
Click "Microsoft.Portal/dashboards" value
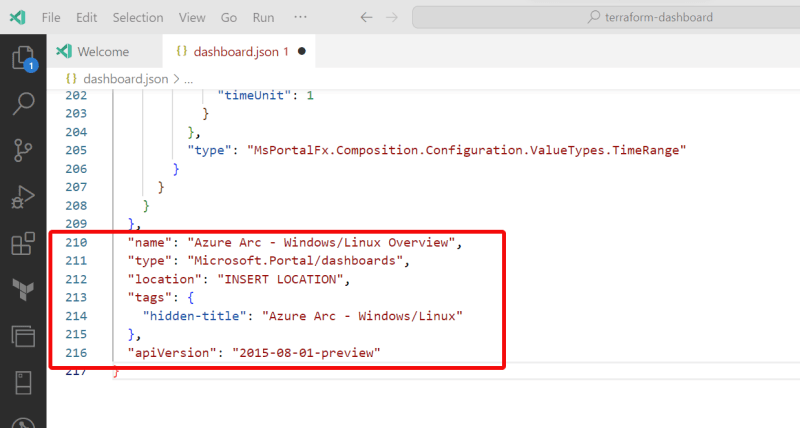pos(295,261)
